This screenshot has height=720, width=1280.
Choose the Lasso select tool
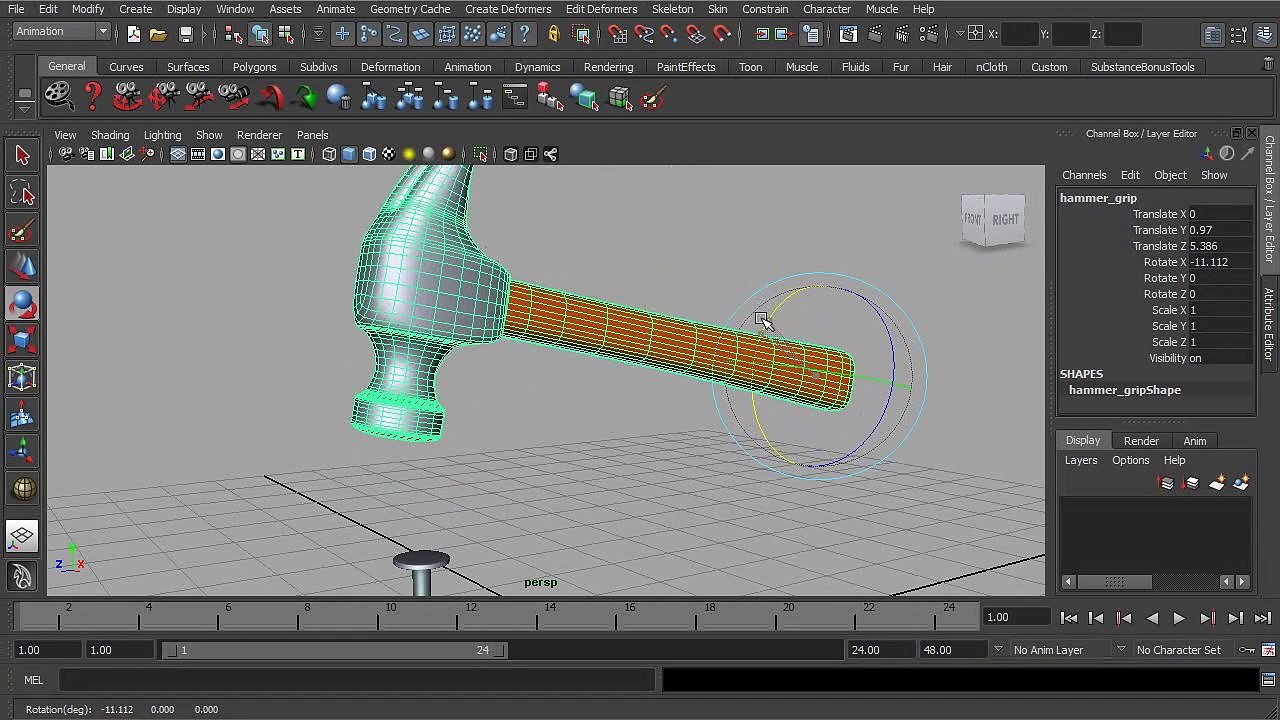click(x=22, y=193)
